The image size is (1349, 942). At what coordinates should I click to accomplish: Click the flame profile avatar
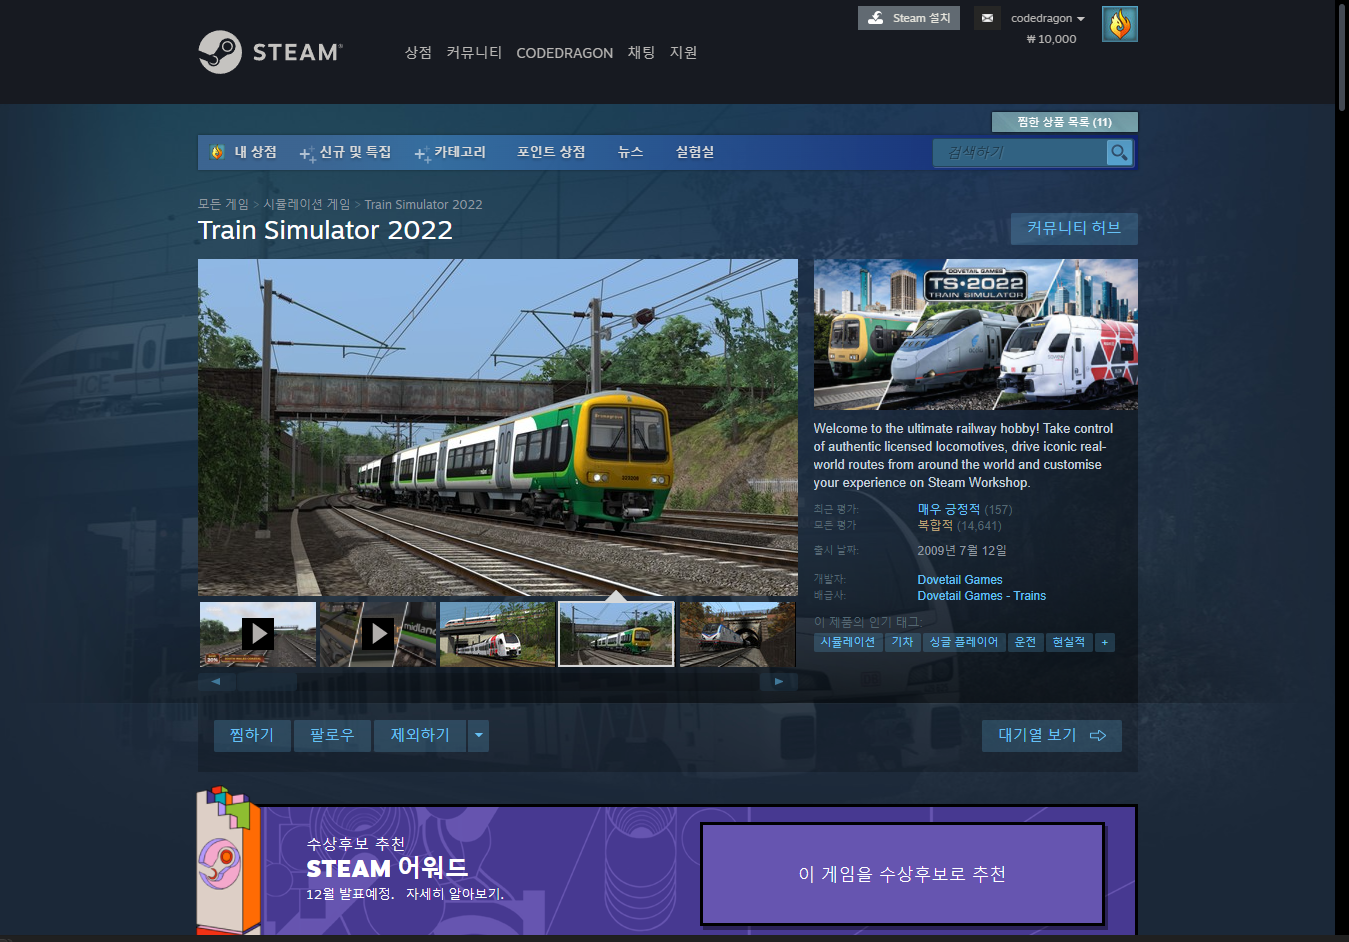click(x=1119, y=24)
